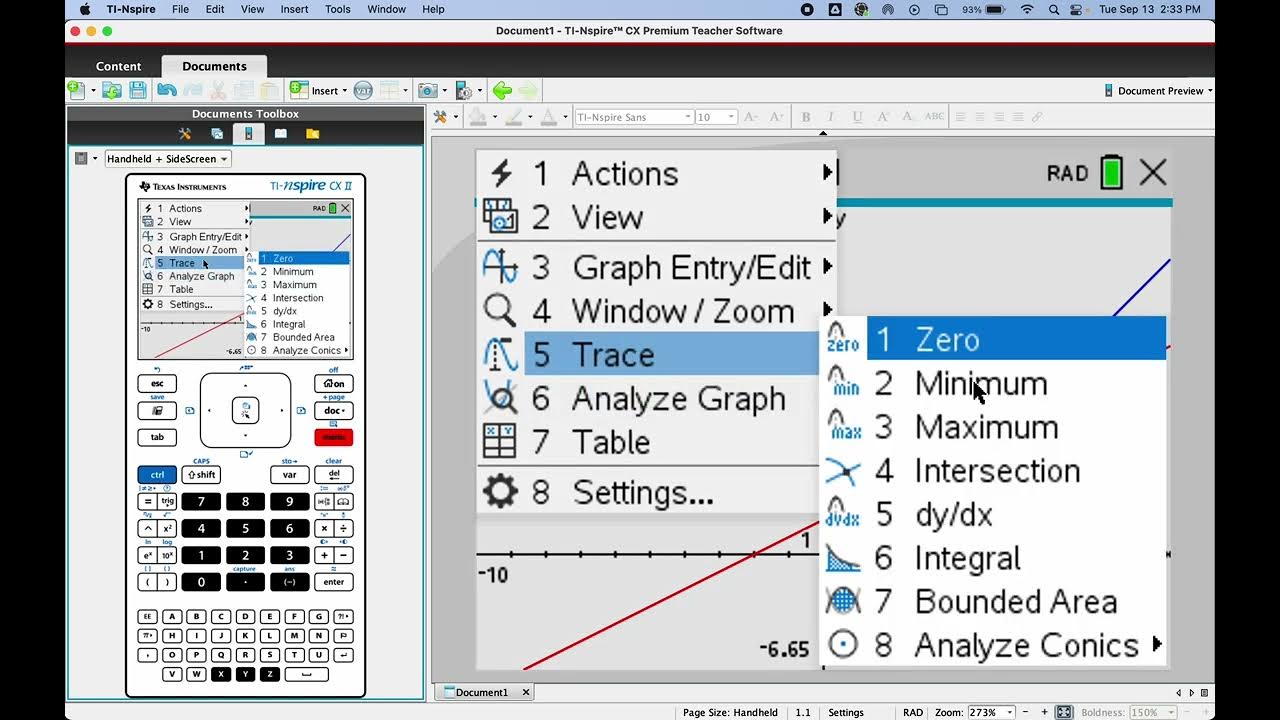Open the Handheld + SideScreen view dropdown
The image size is (1280, 720).
point(168,159)
